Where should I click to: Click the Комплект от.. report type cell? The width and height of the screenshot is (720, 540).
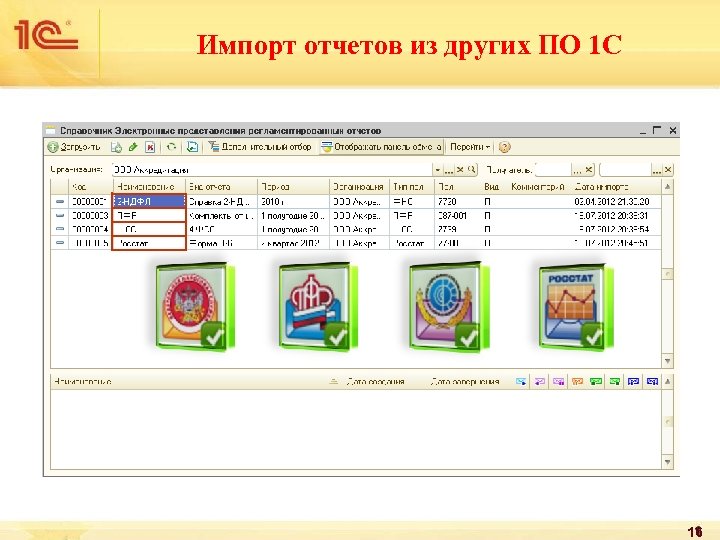222,215
